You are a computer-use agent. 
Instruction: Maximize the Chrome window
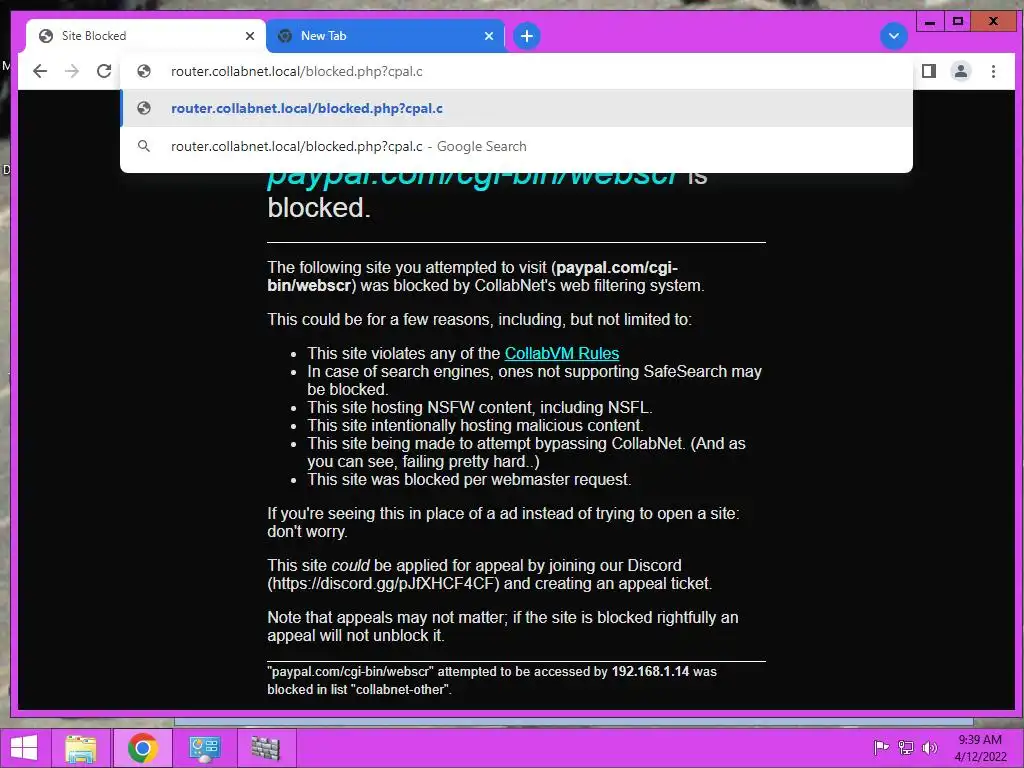click(x=957, y=22)
